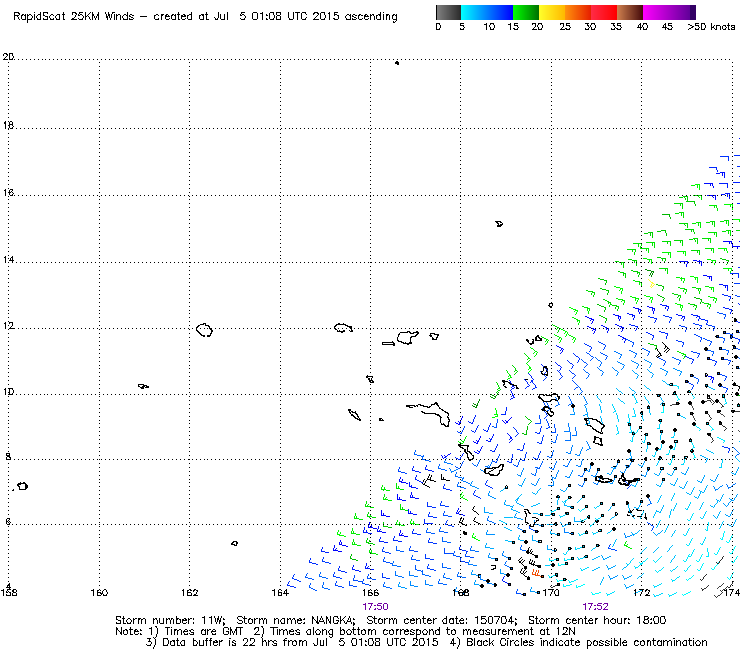Click the '>50 knots' legend label
This screenshot has height=650, width=740.
(711, 27)
